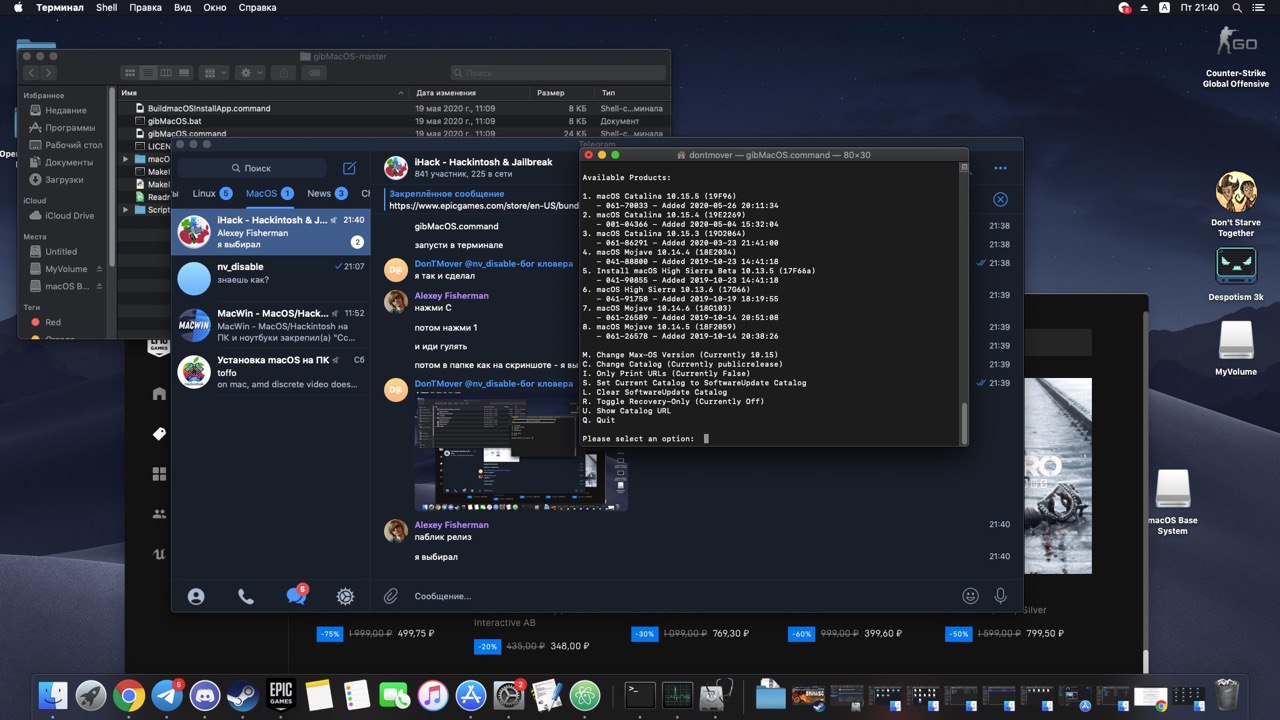1280x720 pixels.
Task: Open Trash in the Dock
Action: (1226, 694)
